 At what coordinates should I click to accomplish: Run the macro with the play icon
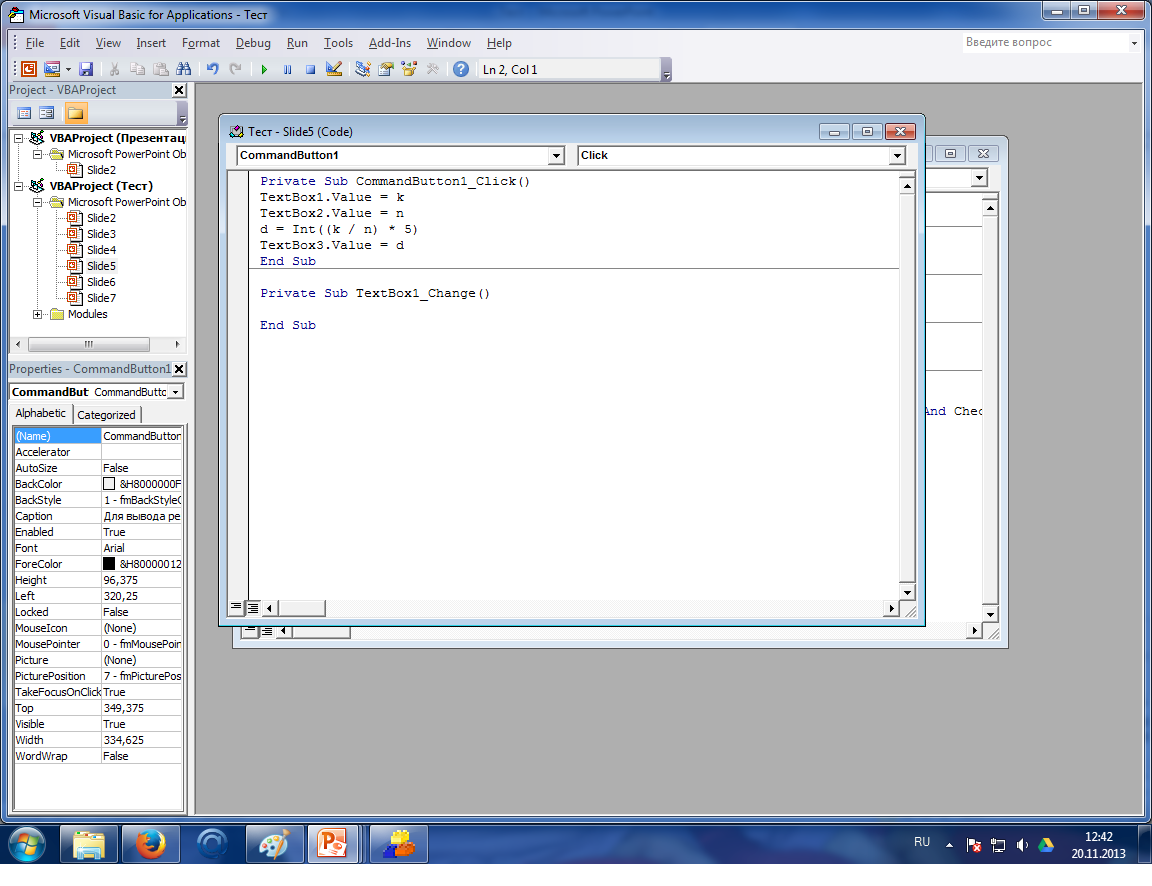264,69
